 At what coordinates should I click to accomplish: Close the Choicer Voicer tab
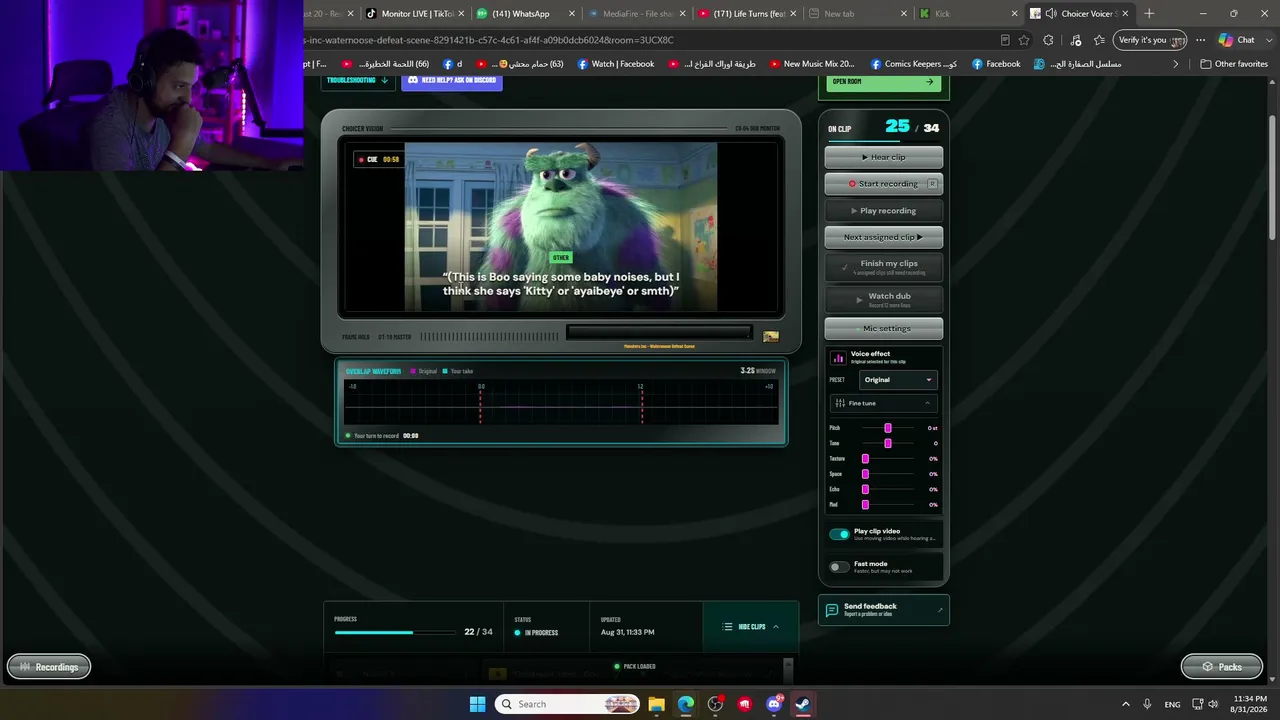(1125, 14)
